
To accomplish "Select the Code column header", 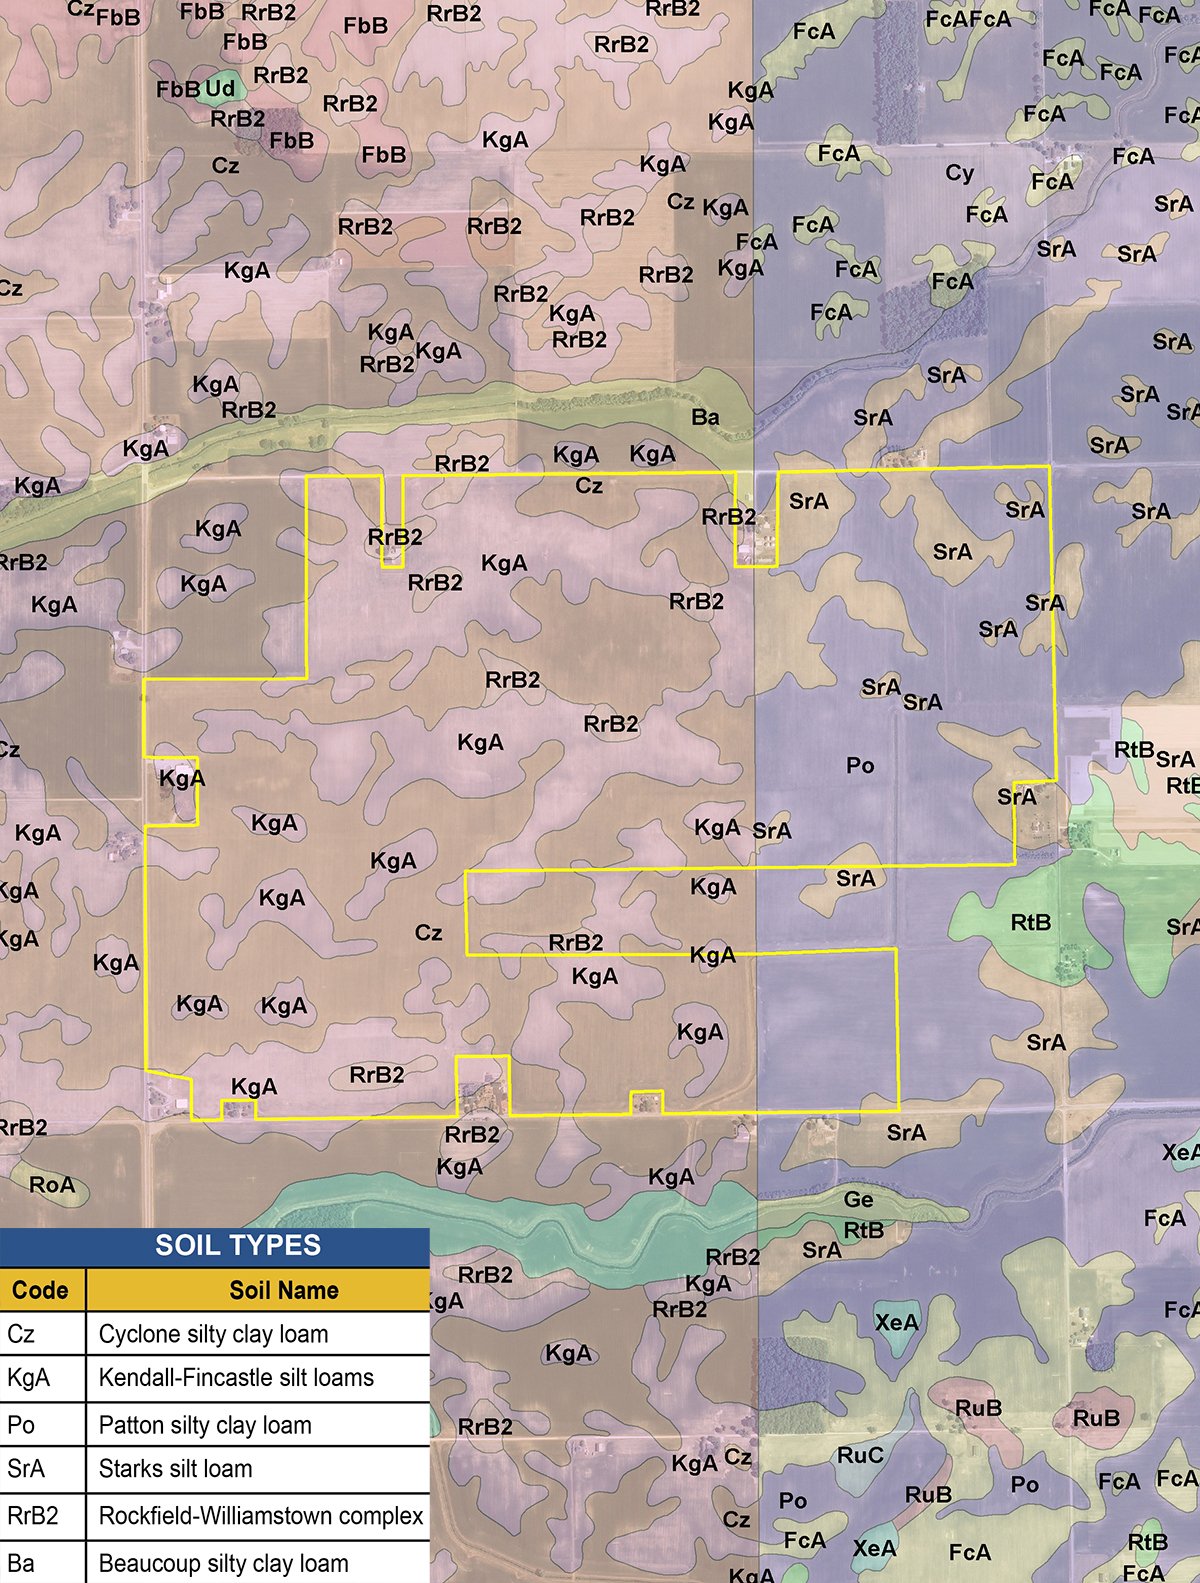I will coord(42,1290).
